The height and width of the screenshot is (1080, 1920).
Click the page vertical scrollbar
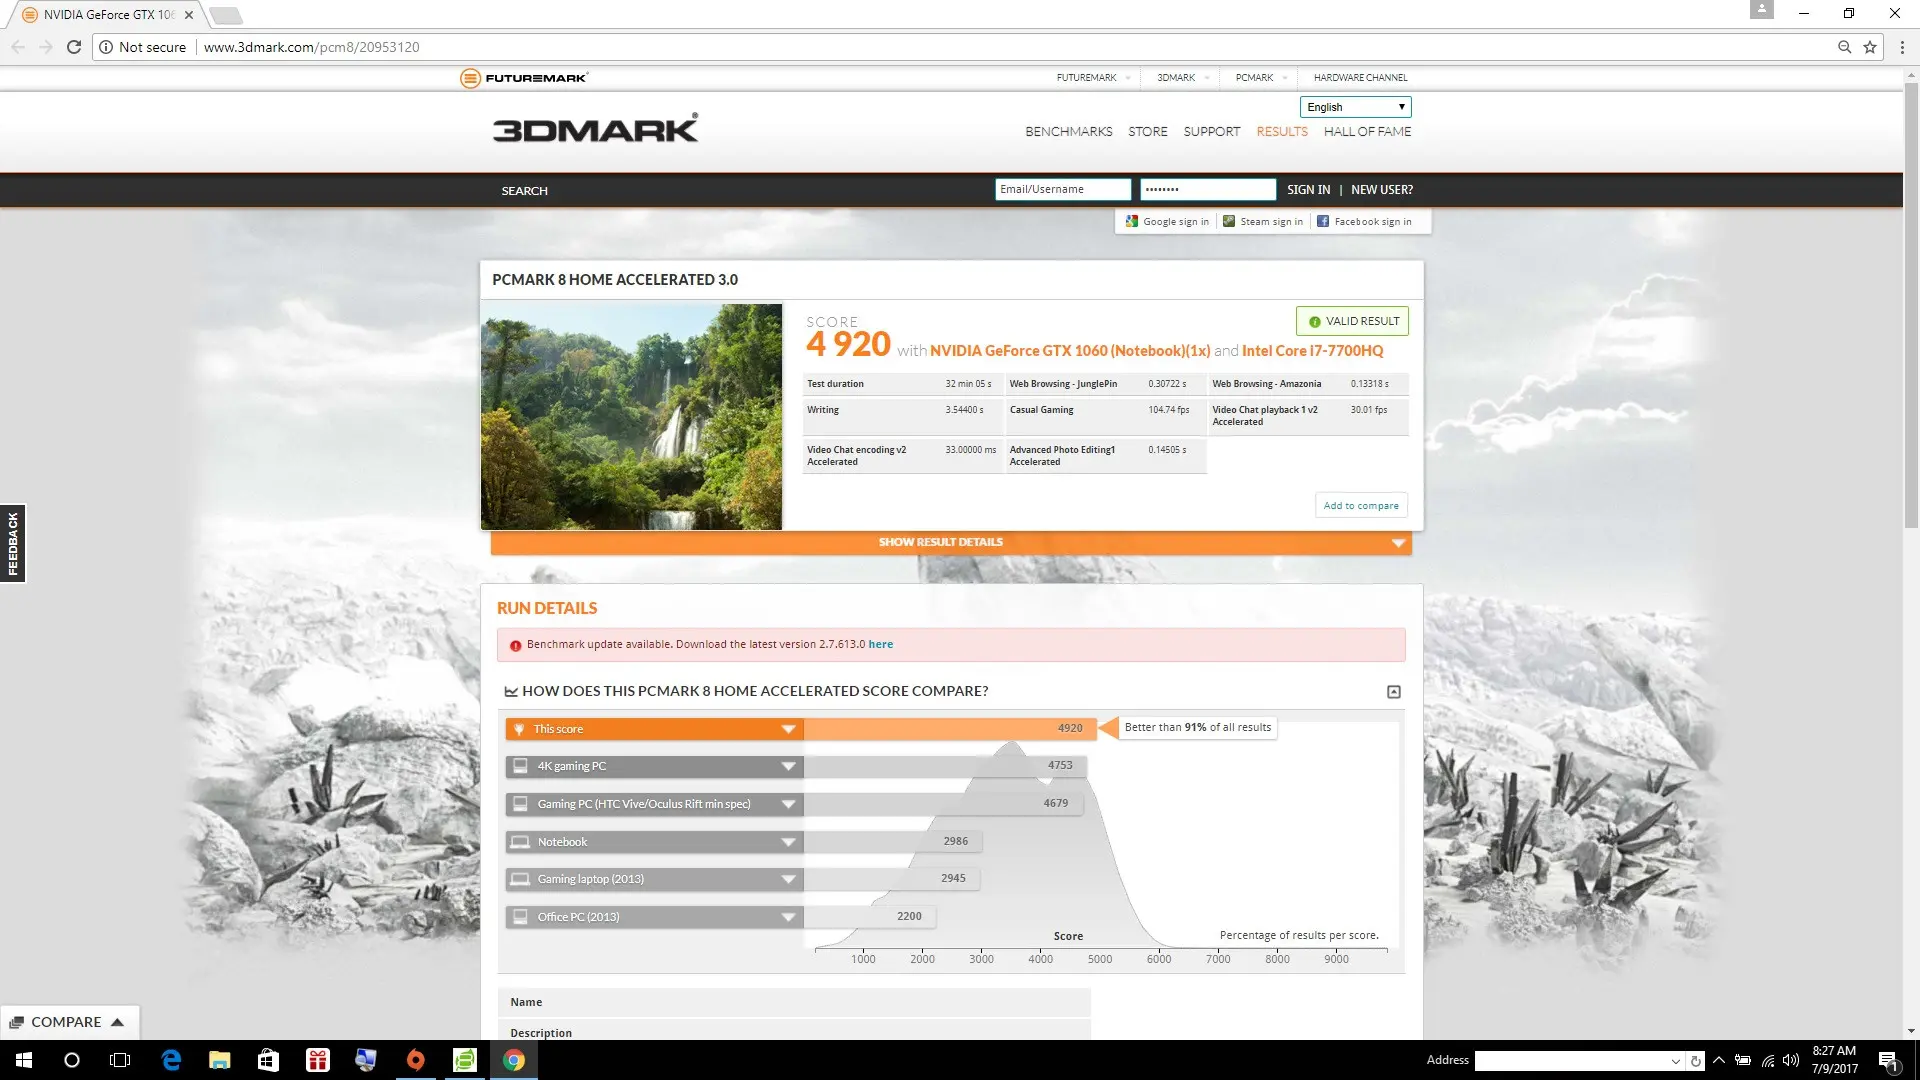click(1911, 305)
